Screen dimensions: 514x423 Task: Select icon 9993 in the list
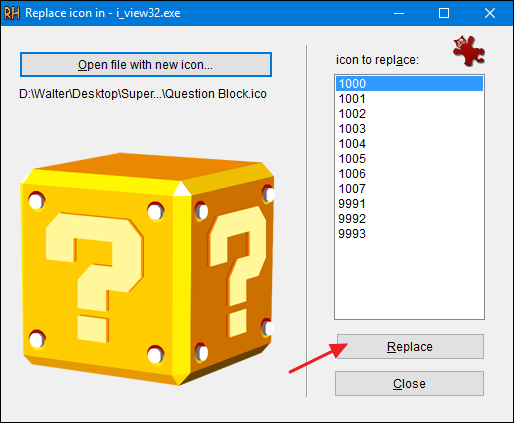[409, 234]
